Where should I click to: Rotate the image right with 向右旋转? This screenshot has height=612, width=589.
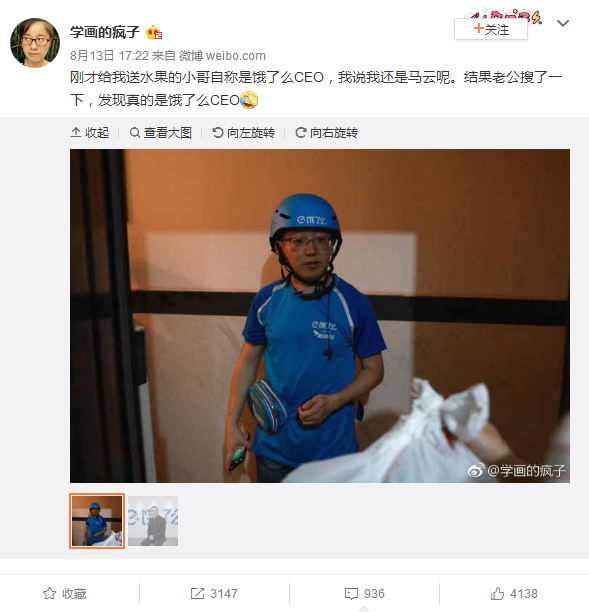point(326,133)
